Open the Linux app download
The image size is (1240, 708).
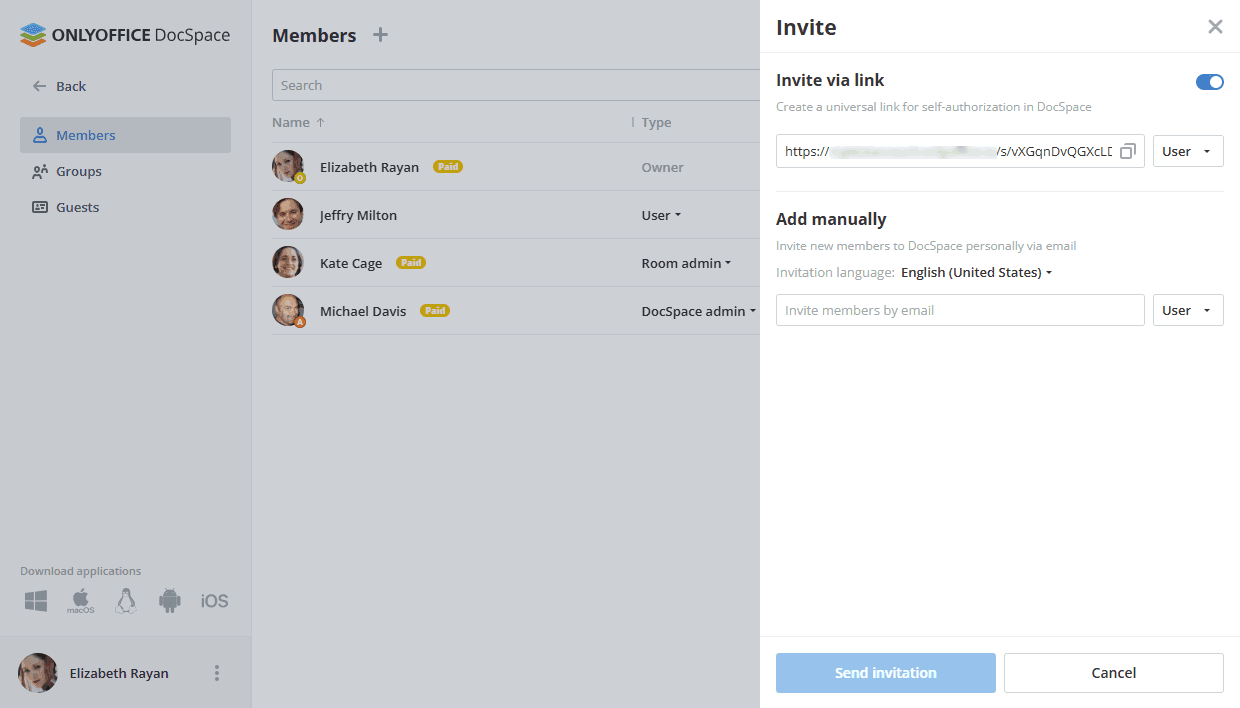(x=125, y=601)
